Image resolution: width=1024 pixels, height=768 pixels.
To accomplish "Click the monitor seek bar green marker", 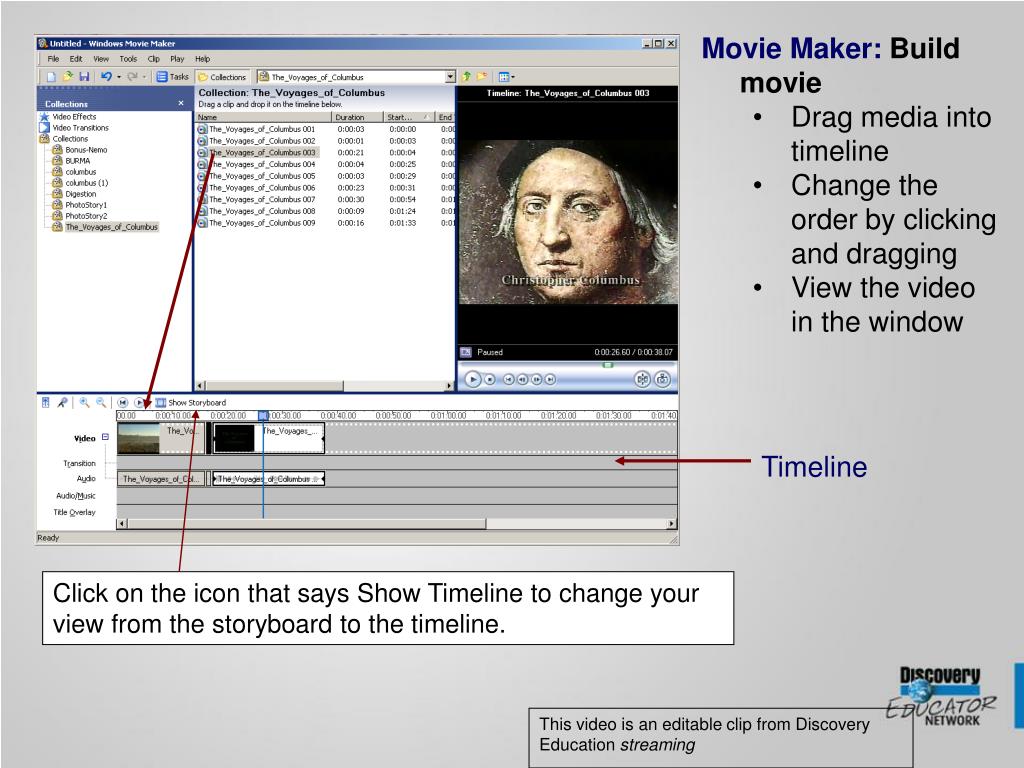I will coord(608,365).
